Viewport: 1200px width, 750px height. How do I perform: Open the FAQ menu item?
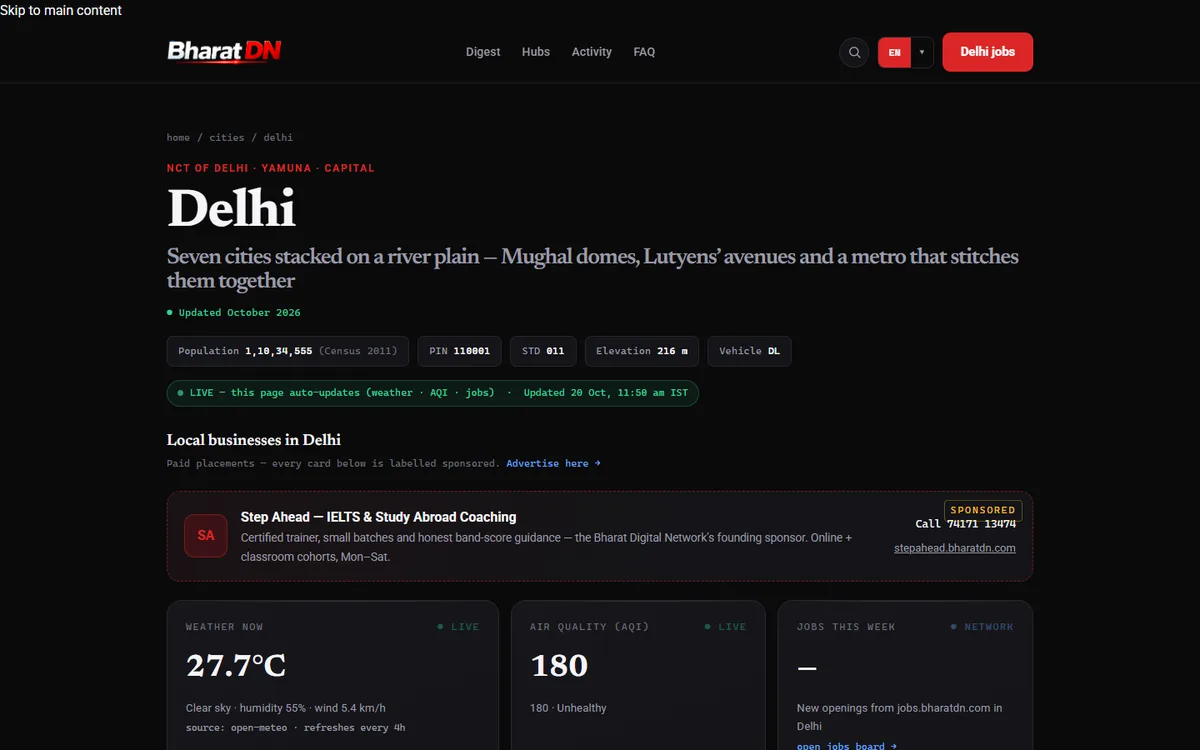pyautogui.click(x=644, y=52)
